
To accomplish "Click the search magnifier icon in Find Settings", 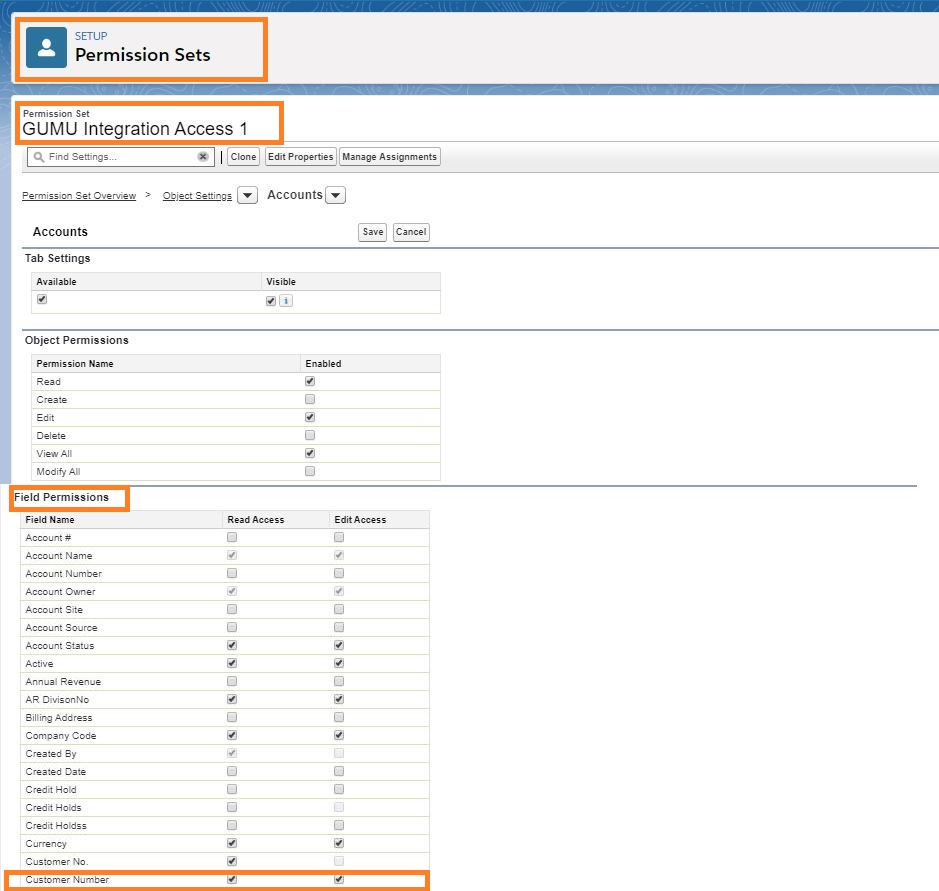I will tap(39, 157).
